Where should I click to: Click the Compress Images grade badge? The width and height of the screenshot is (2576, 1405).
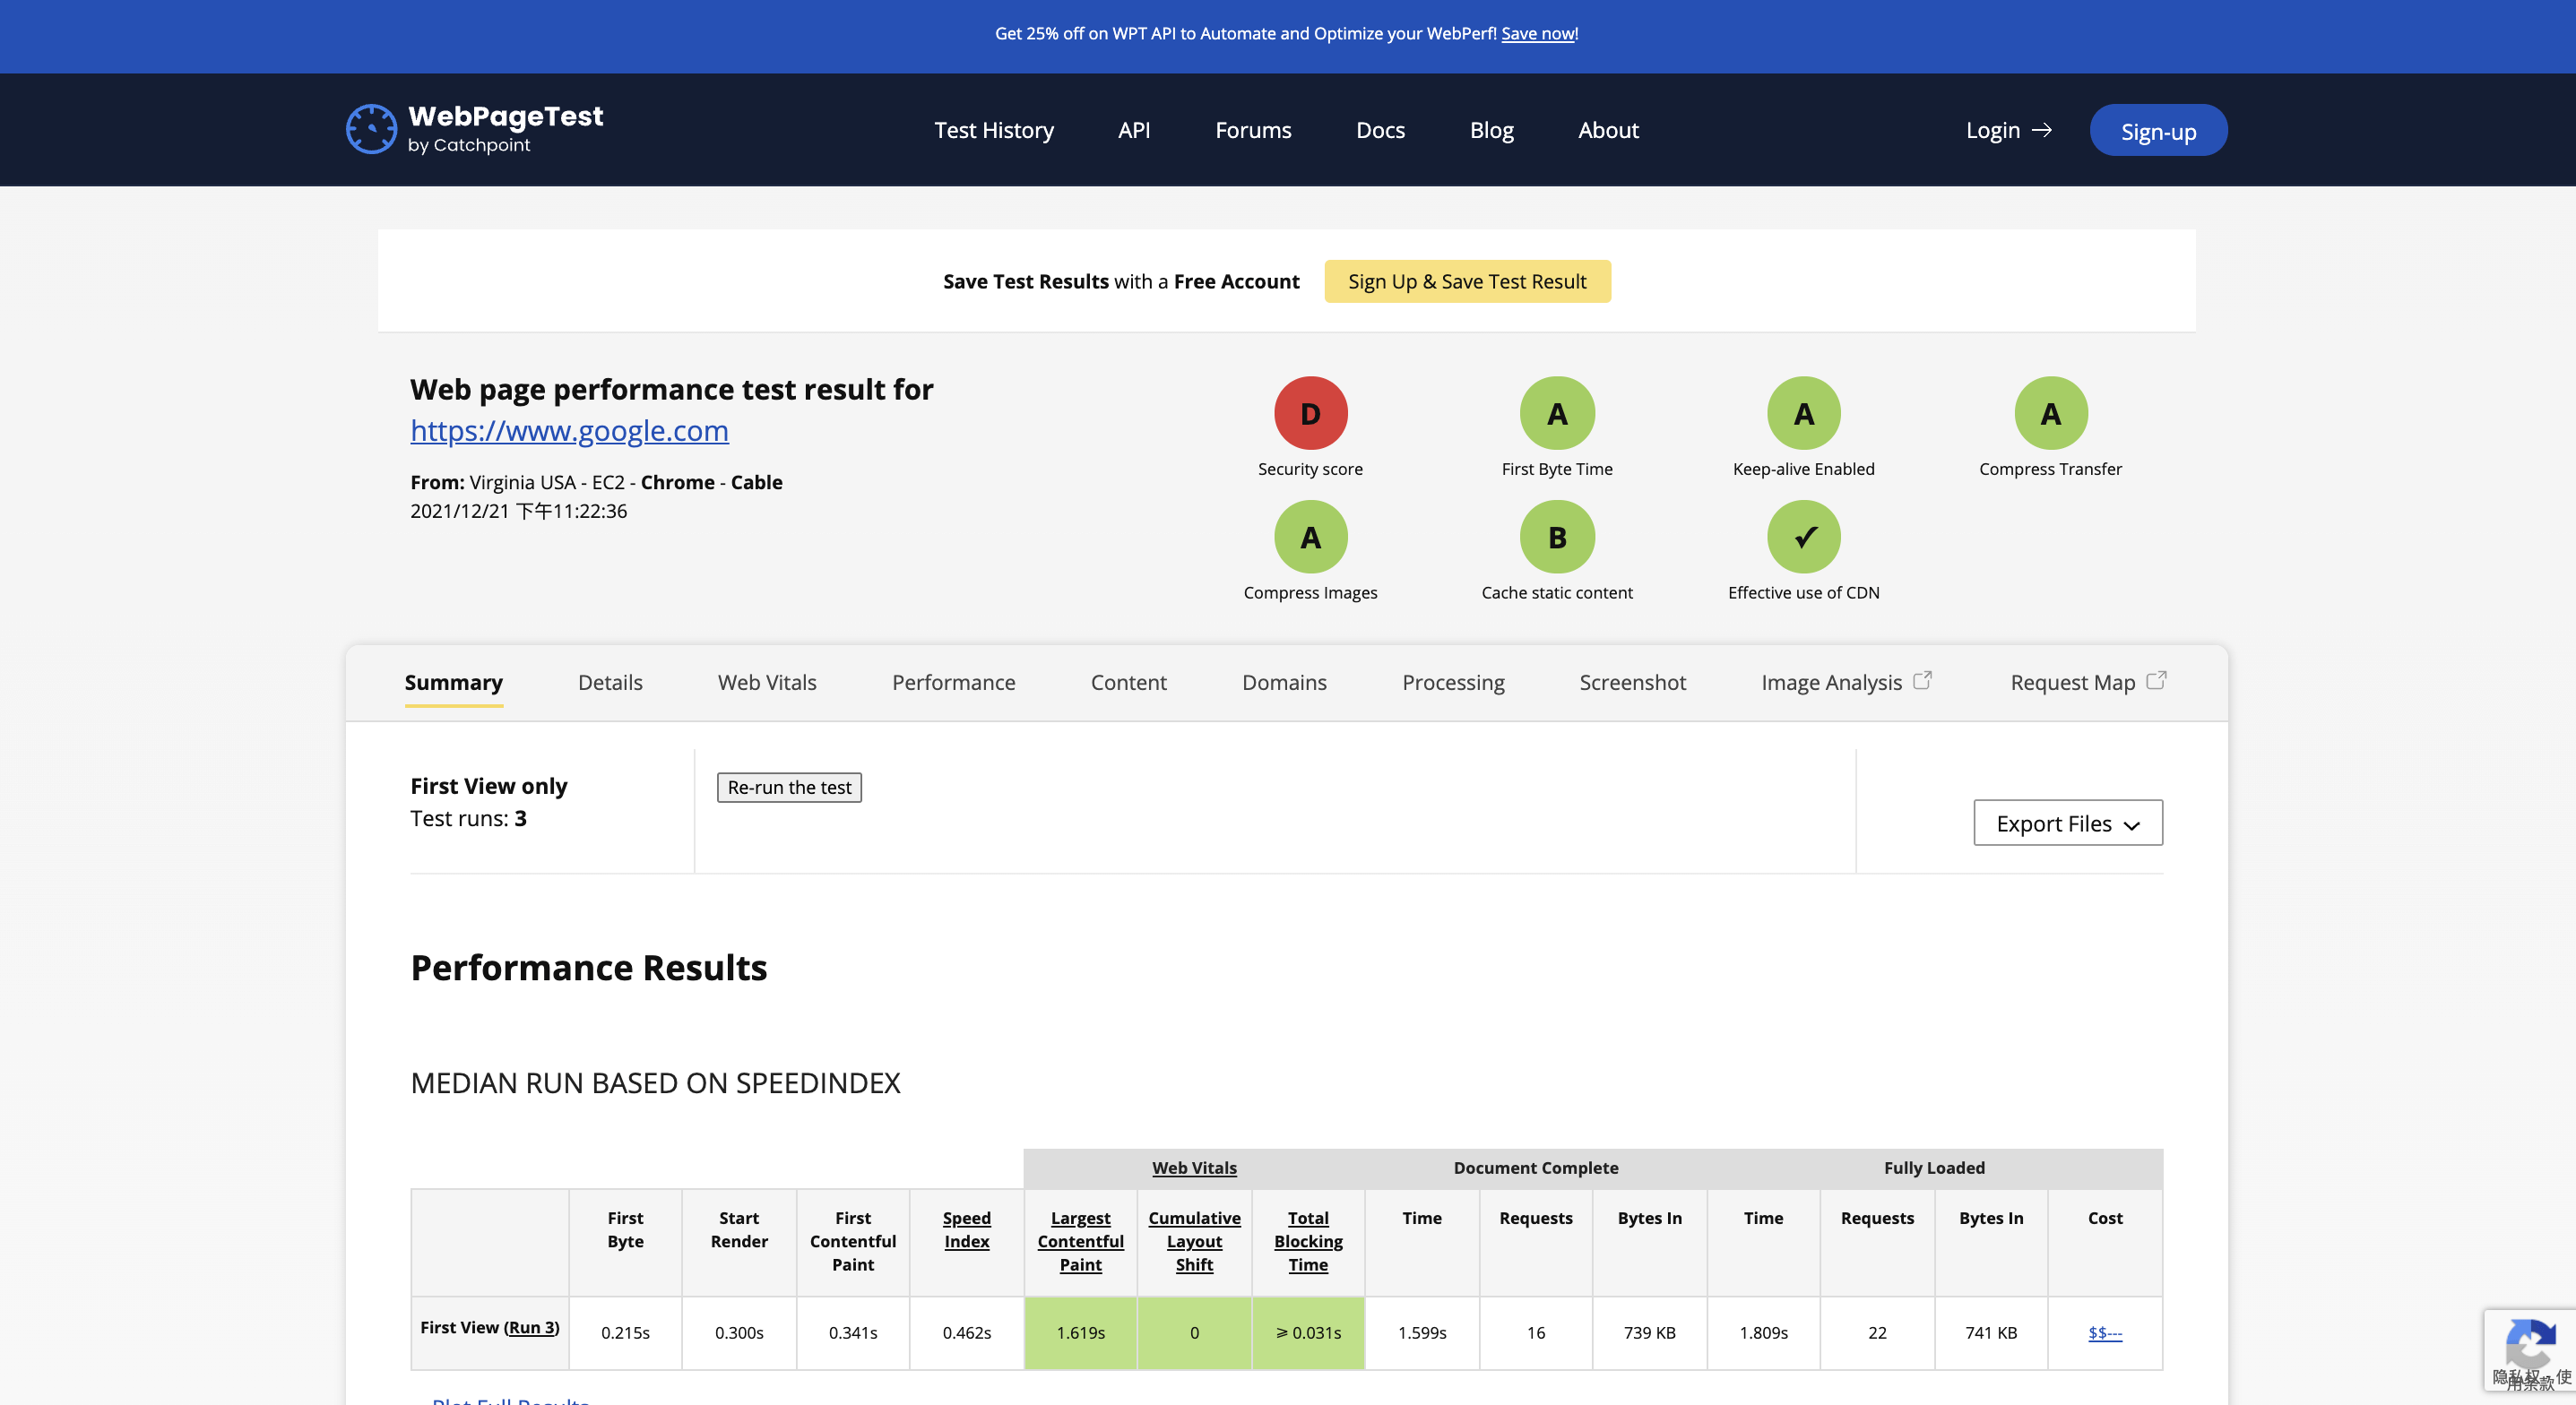pos(1310,537)
